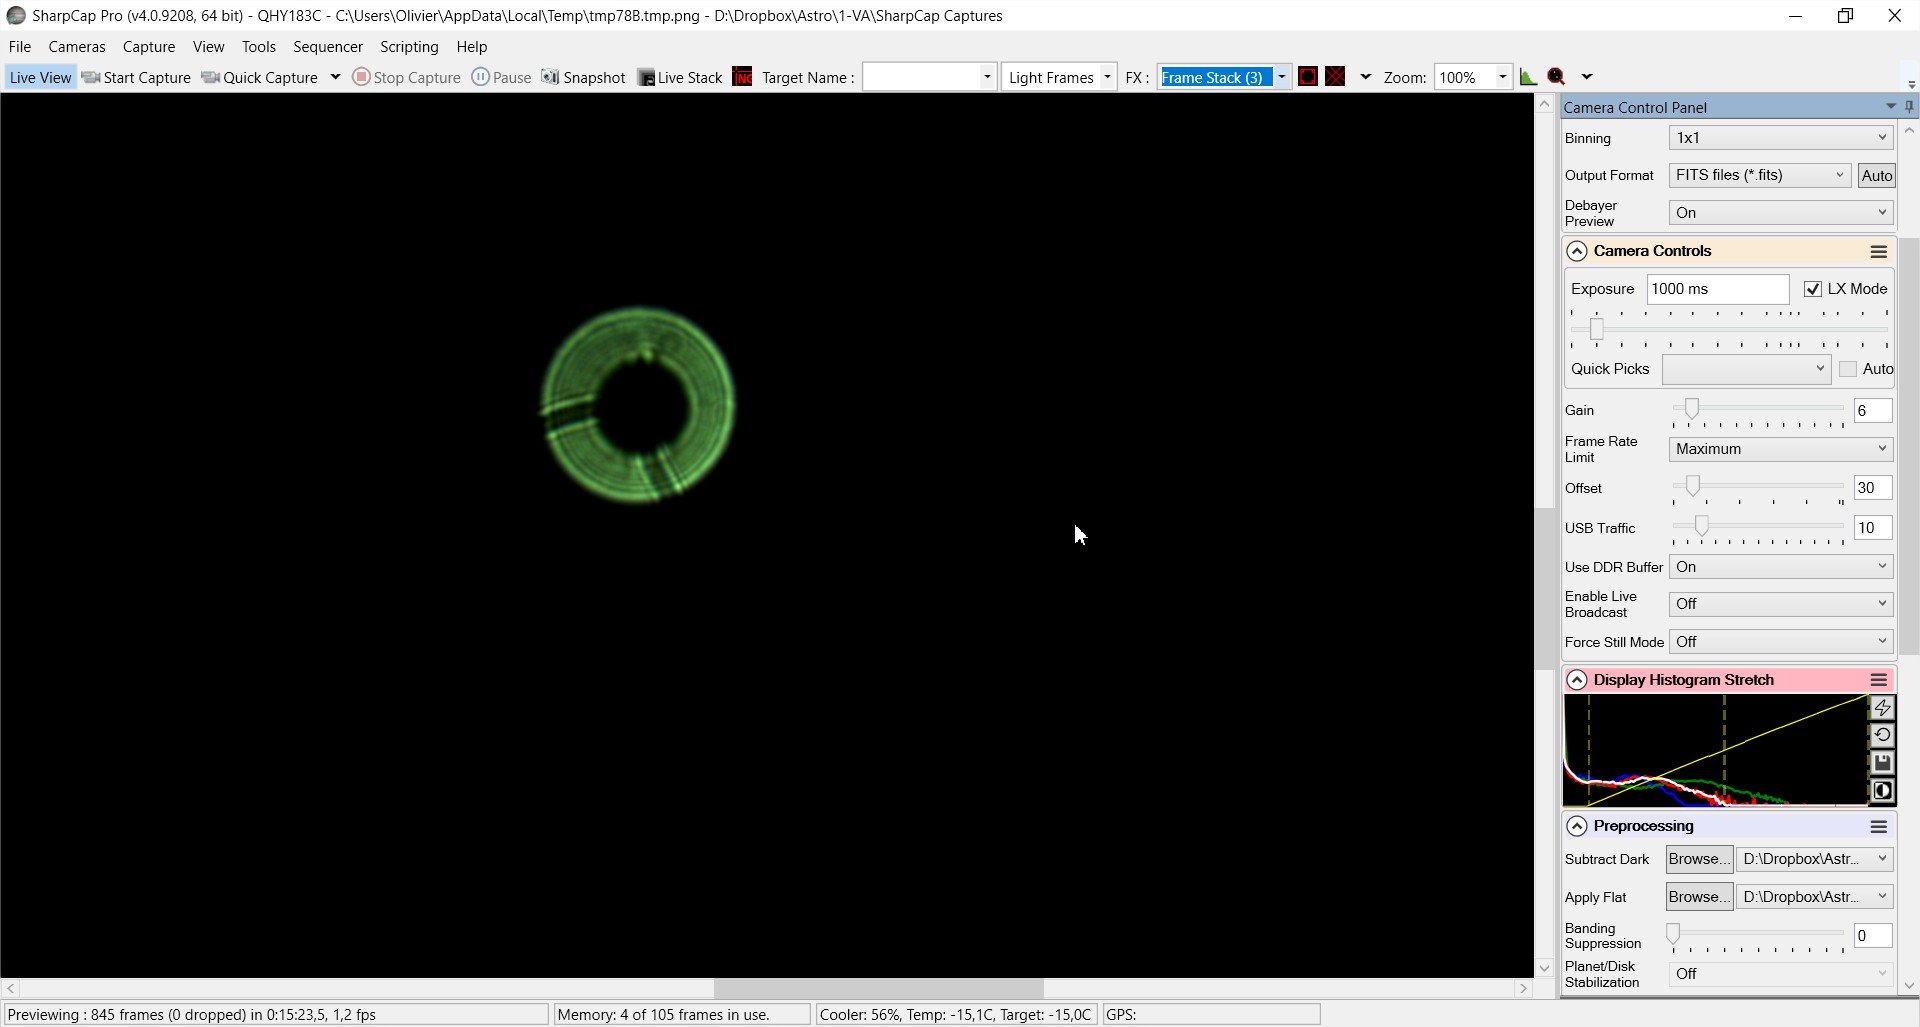1920x1027 pixels.
Task: Click the auto-stretch lightning bolt icon
Action: (x=1882, y=708)
